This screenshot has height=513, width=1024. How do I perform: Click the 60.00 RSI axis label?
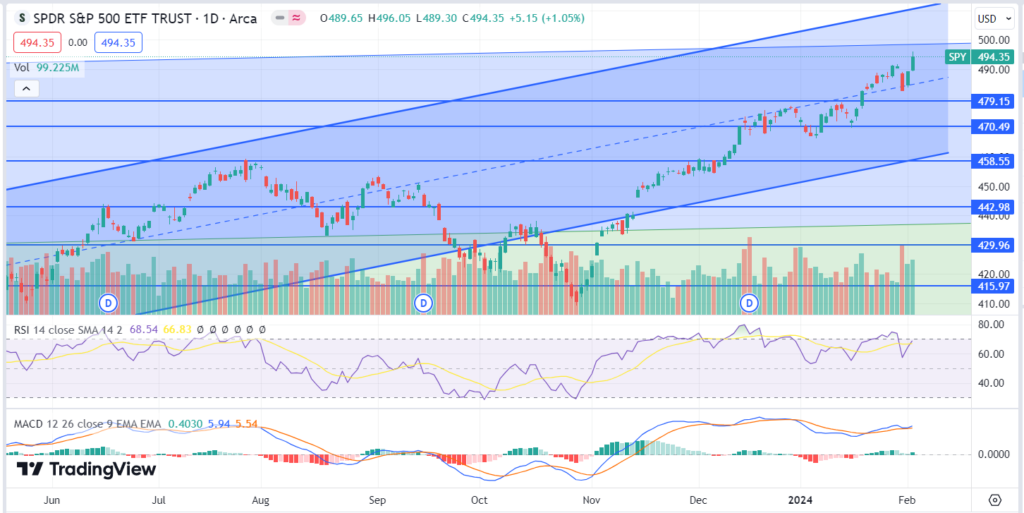pos(993,354)
